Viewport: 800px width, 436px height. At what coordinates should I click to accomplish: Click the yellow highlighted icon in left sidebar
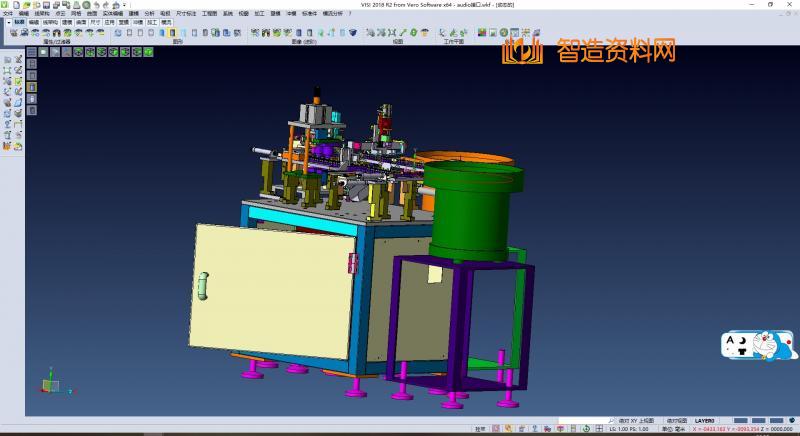tap(32, 87)
